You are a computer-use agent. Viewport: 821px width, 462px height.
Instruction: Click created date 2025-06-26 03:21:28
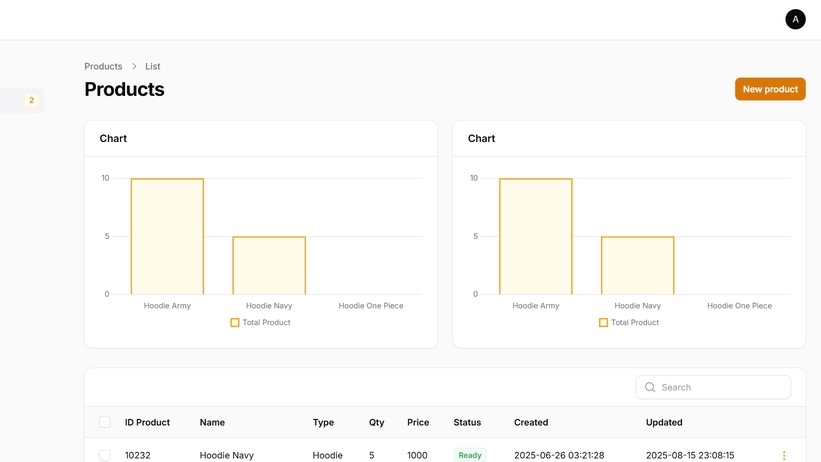pos(559,455)
